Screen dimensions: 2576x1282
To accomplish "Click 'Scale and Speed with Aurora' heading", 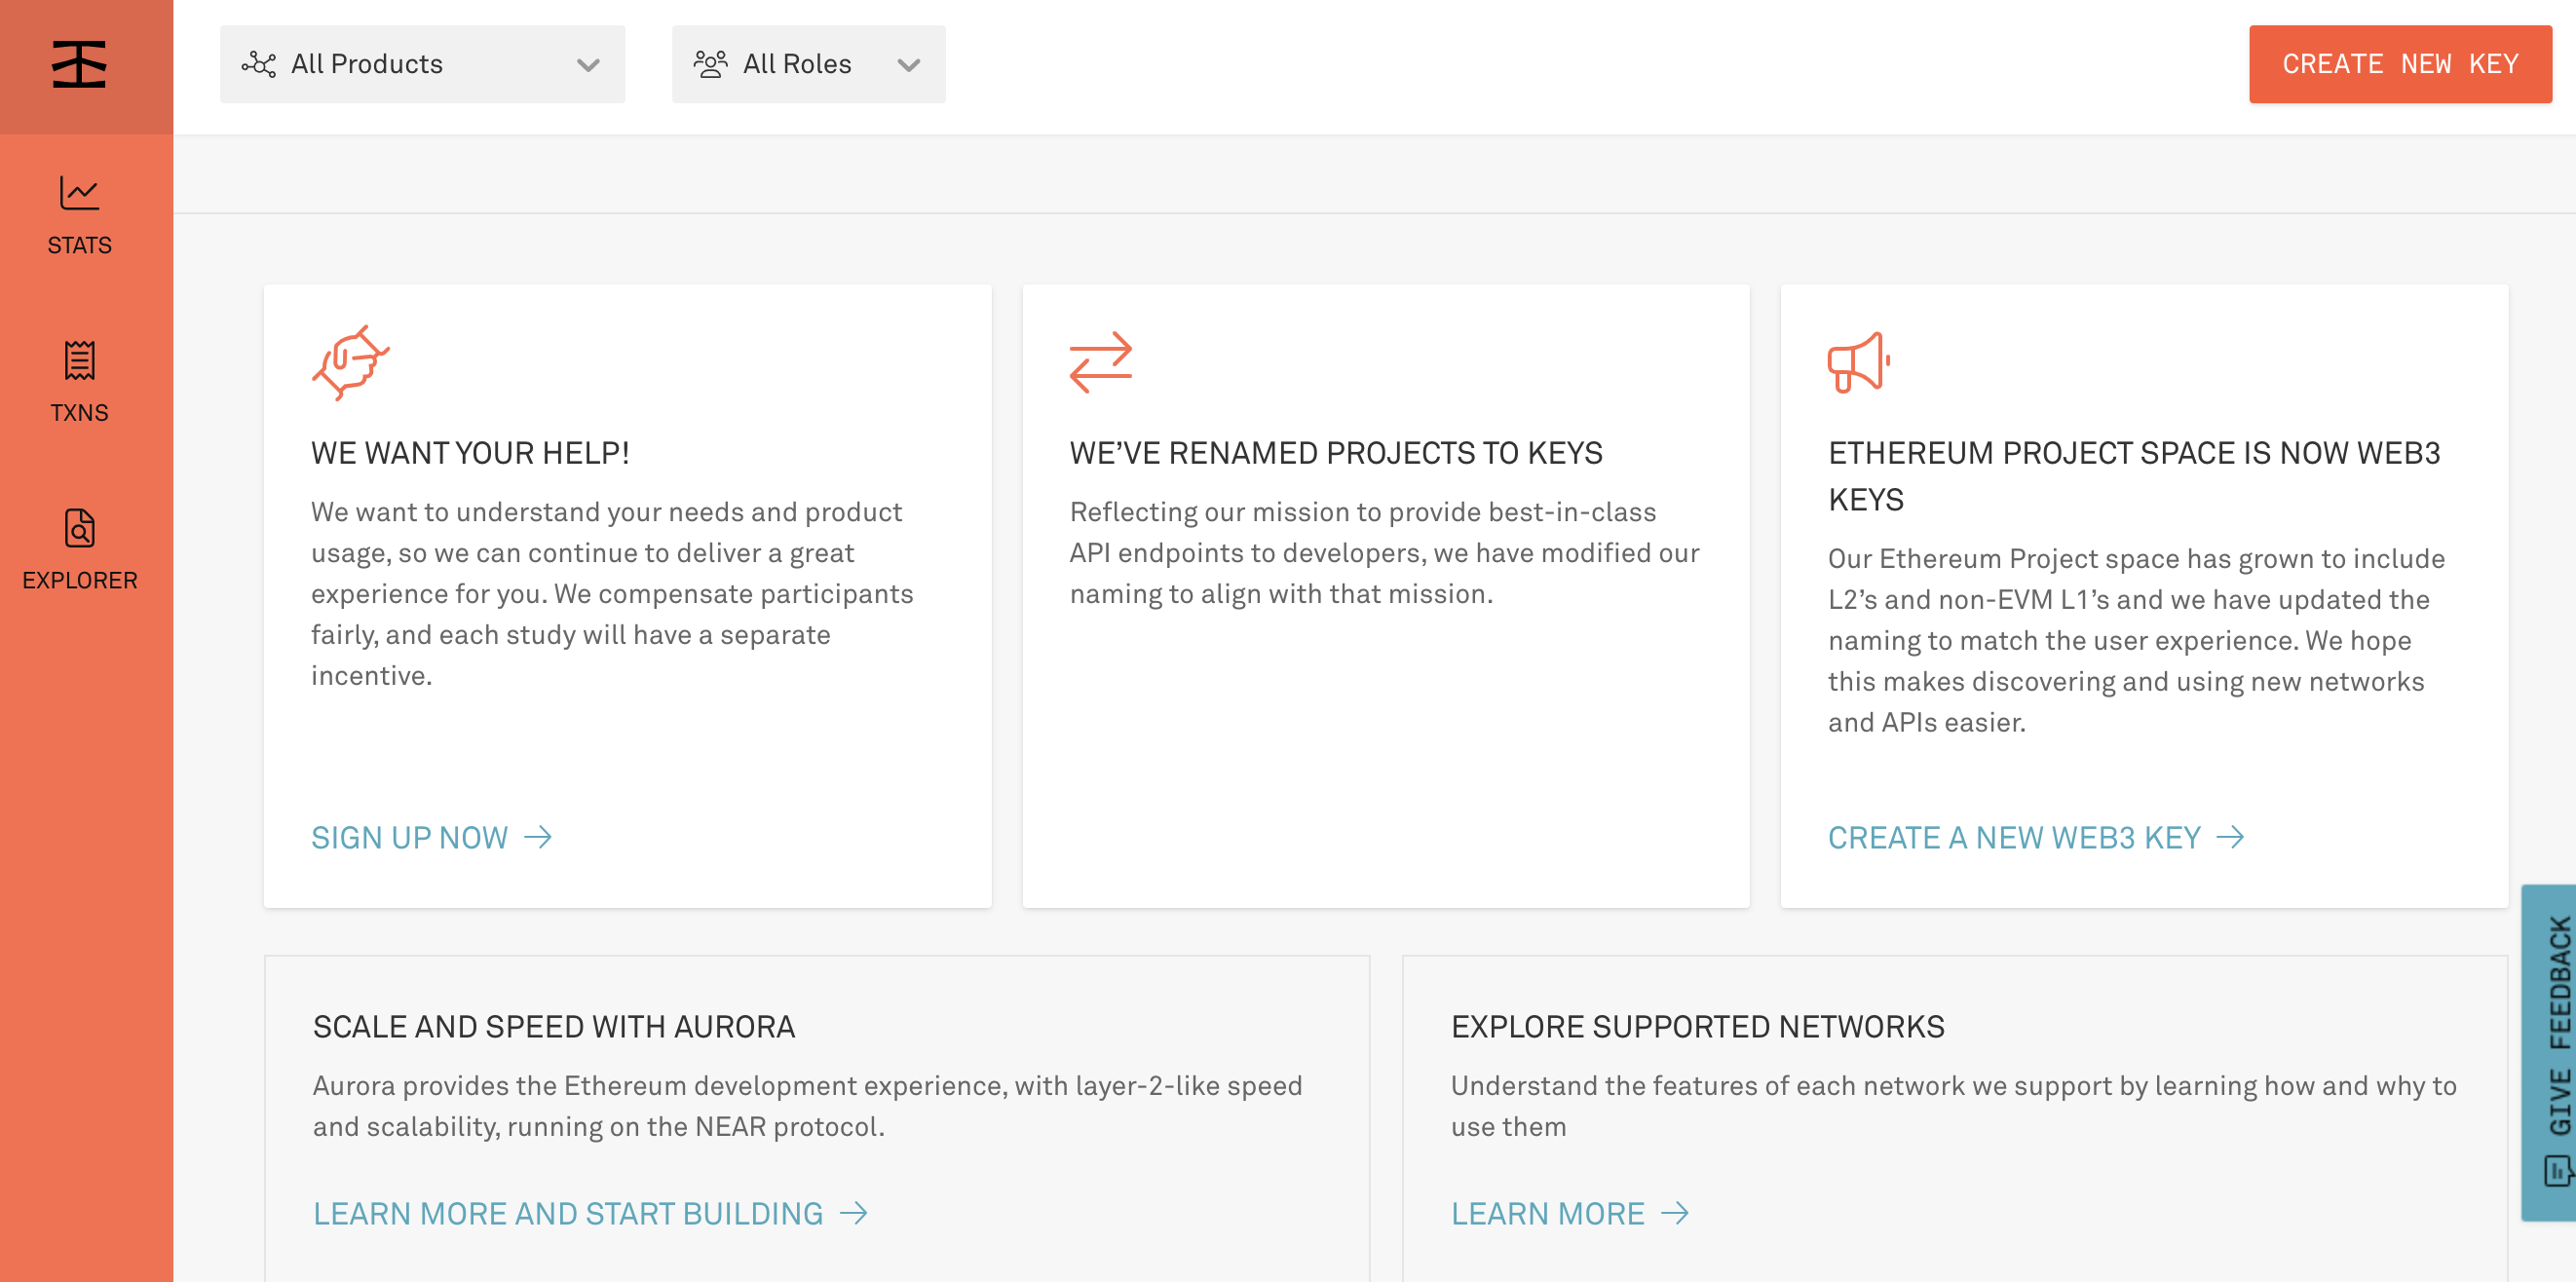I will 554,1026.
